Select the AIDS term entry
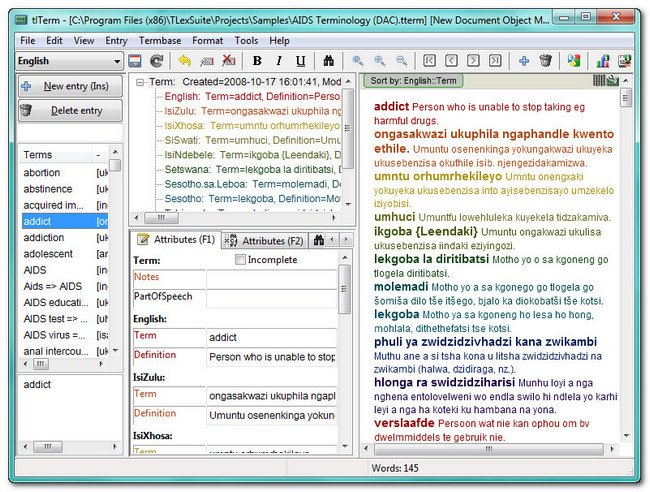This screenshot has height=492, width=650. pos(65,270)
